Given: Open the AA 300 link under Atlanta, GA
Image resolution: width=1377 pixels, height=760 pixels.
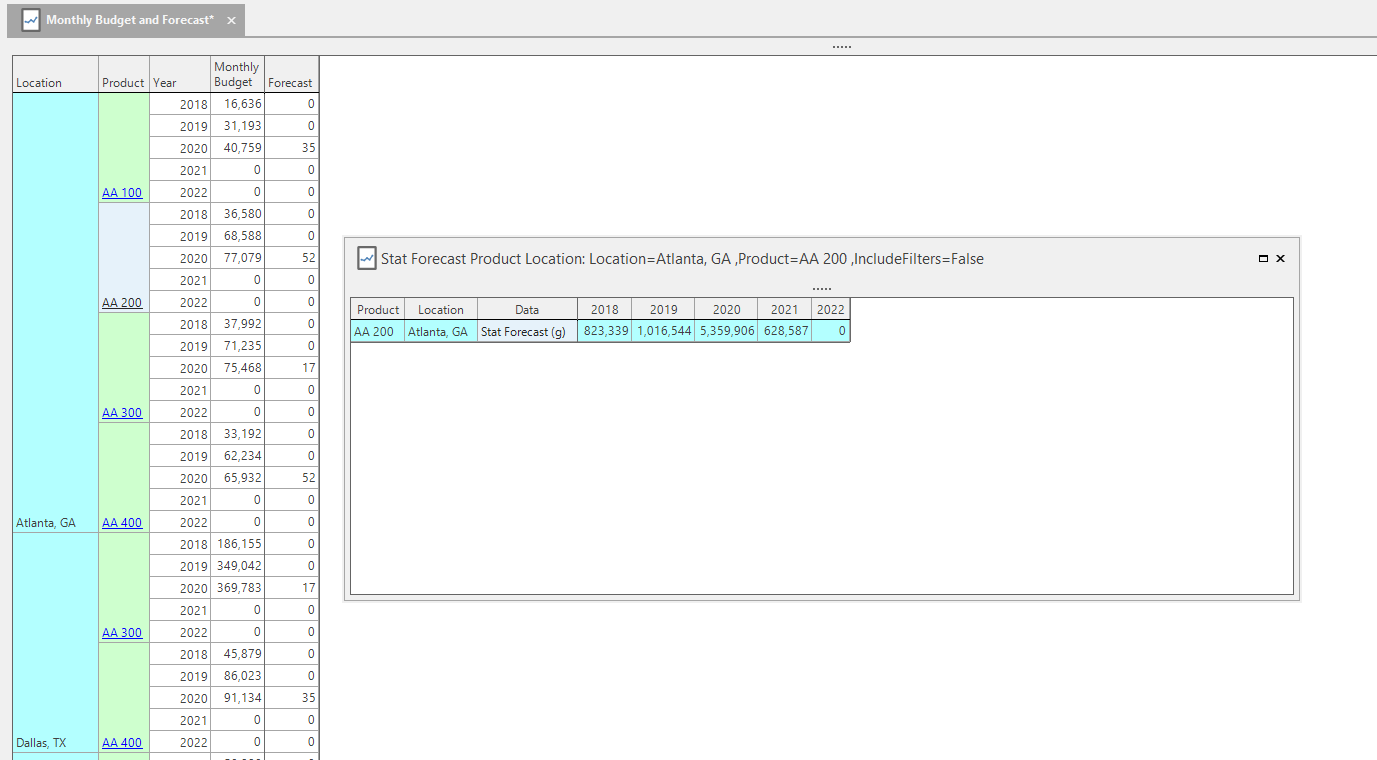Looking at the screenshot, I should 122,412.
